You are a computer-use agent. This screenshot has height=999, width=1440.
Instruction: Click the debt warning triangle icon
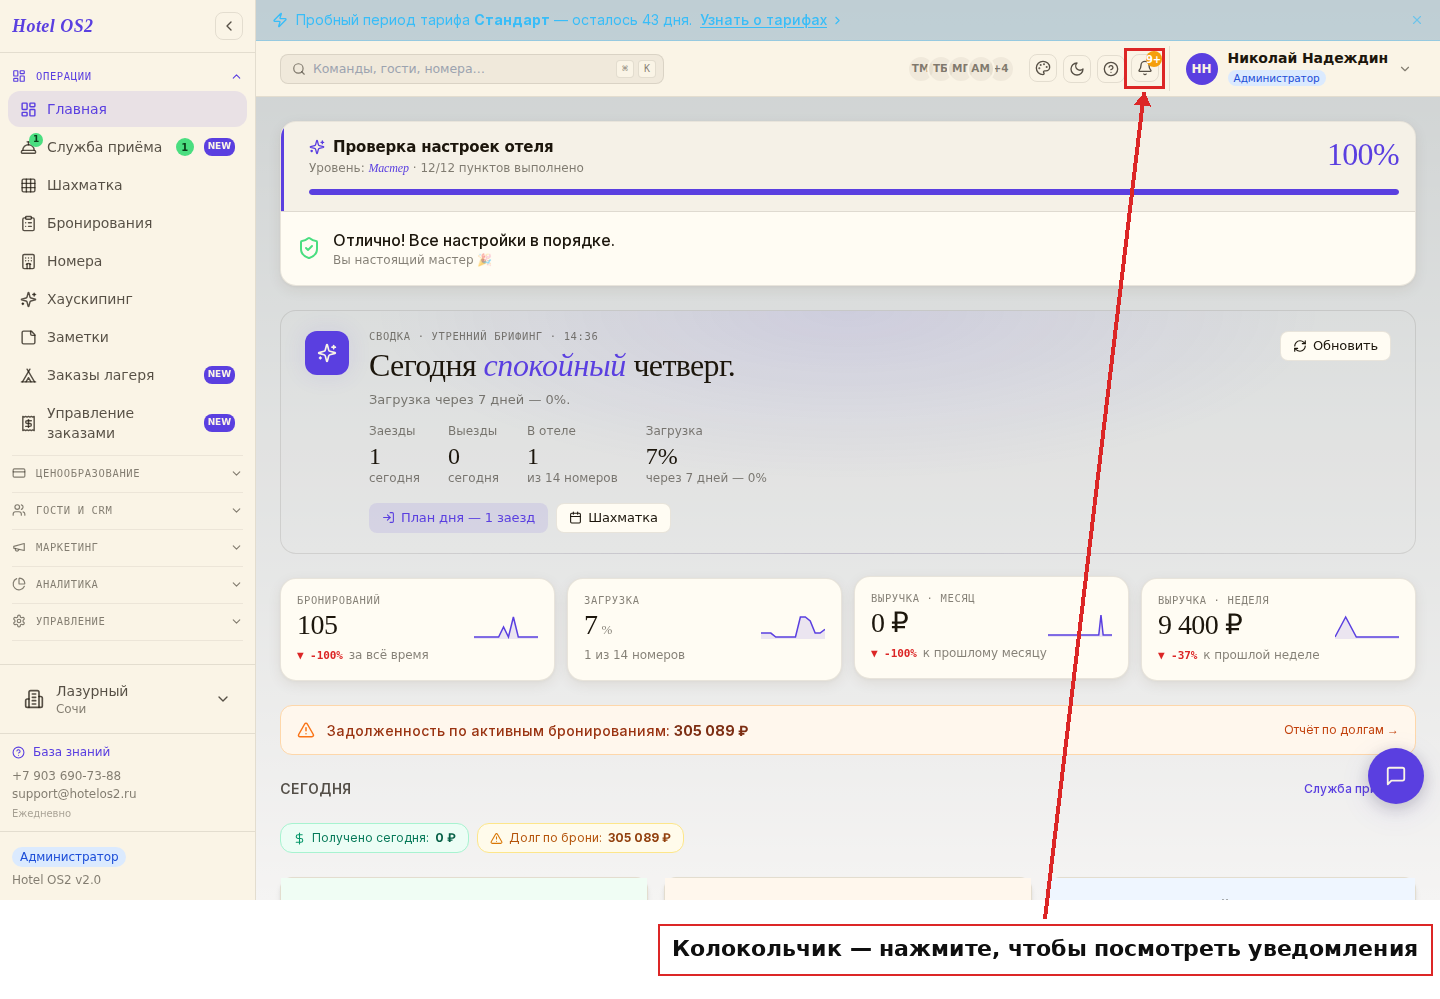(x=306, y=731)
